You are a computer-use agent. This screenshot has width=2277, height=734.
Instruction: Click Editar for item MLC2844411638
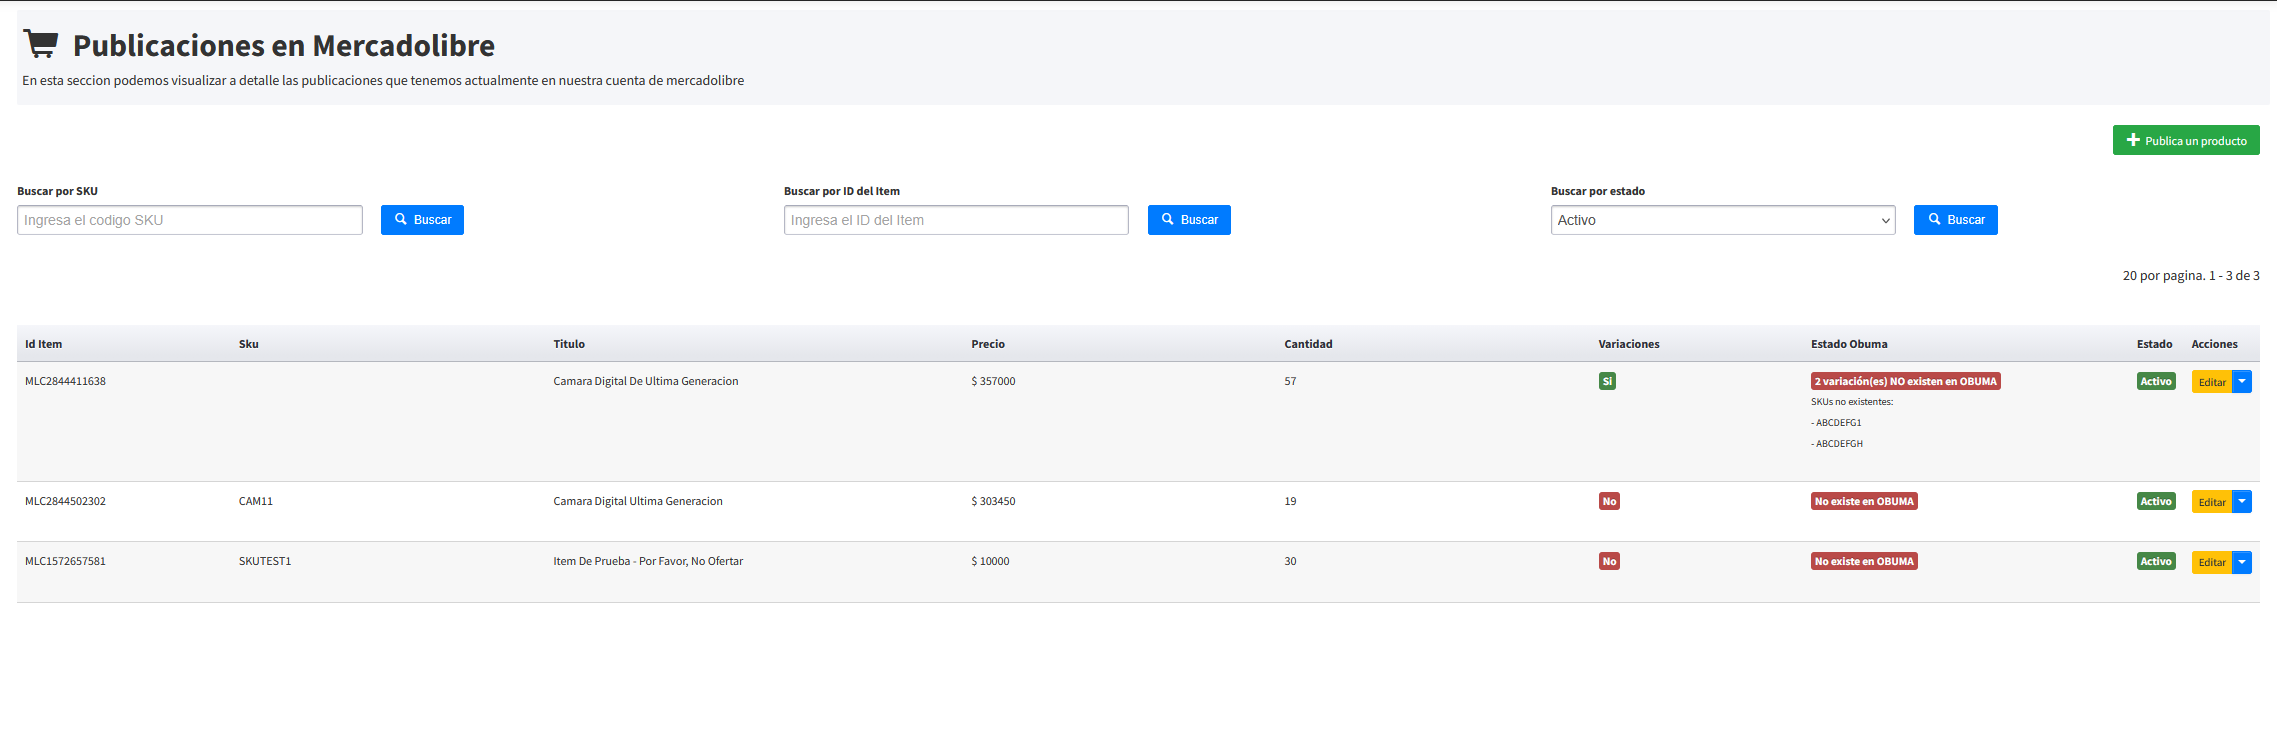[x=2211, y=382]
